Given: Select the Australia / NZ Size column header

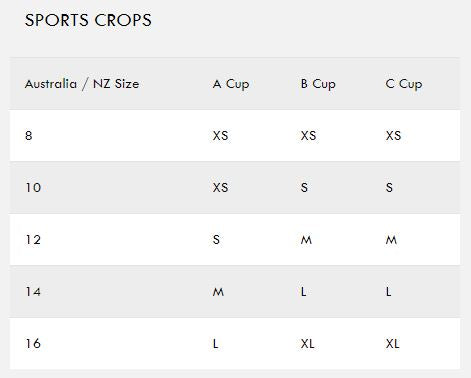Looking at the screenshot, I should [82, 84].
